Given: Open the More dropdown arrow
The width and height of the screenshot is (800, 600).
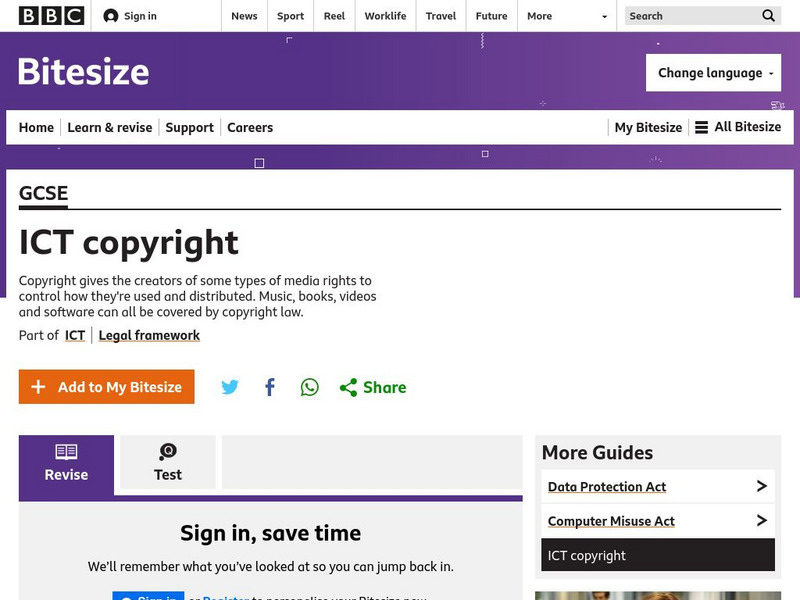Looking at the screenshot, I should click(605, 16).
